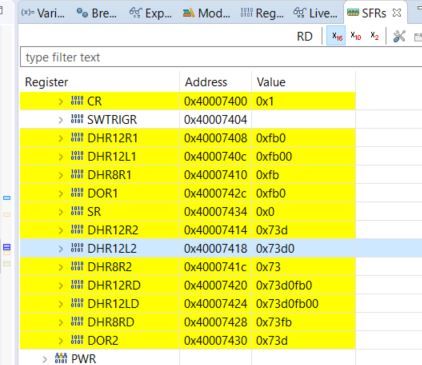Viewport: 422px width, 365px height.
Task: Click address 0x40007430 of DOR2
Action: tap(216, 341)
